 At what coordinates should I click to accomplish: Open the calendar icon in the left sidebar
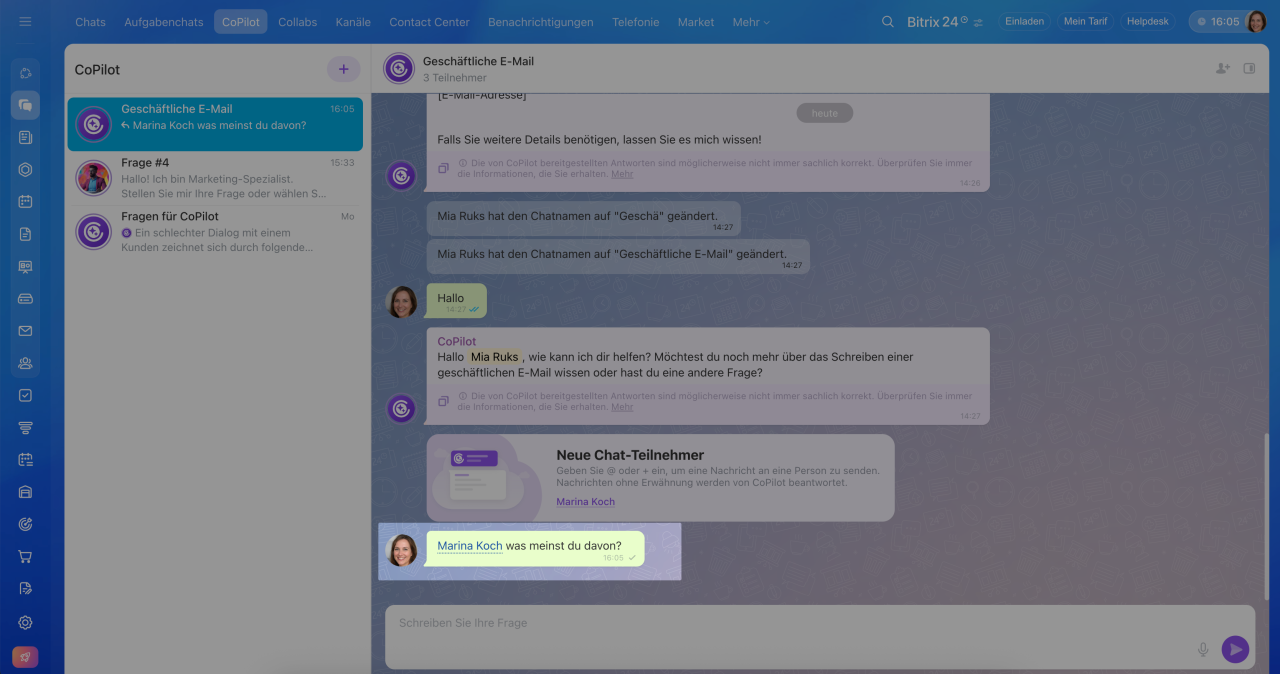(x=25, y=201)
